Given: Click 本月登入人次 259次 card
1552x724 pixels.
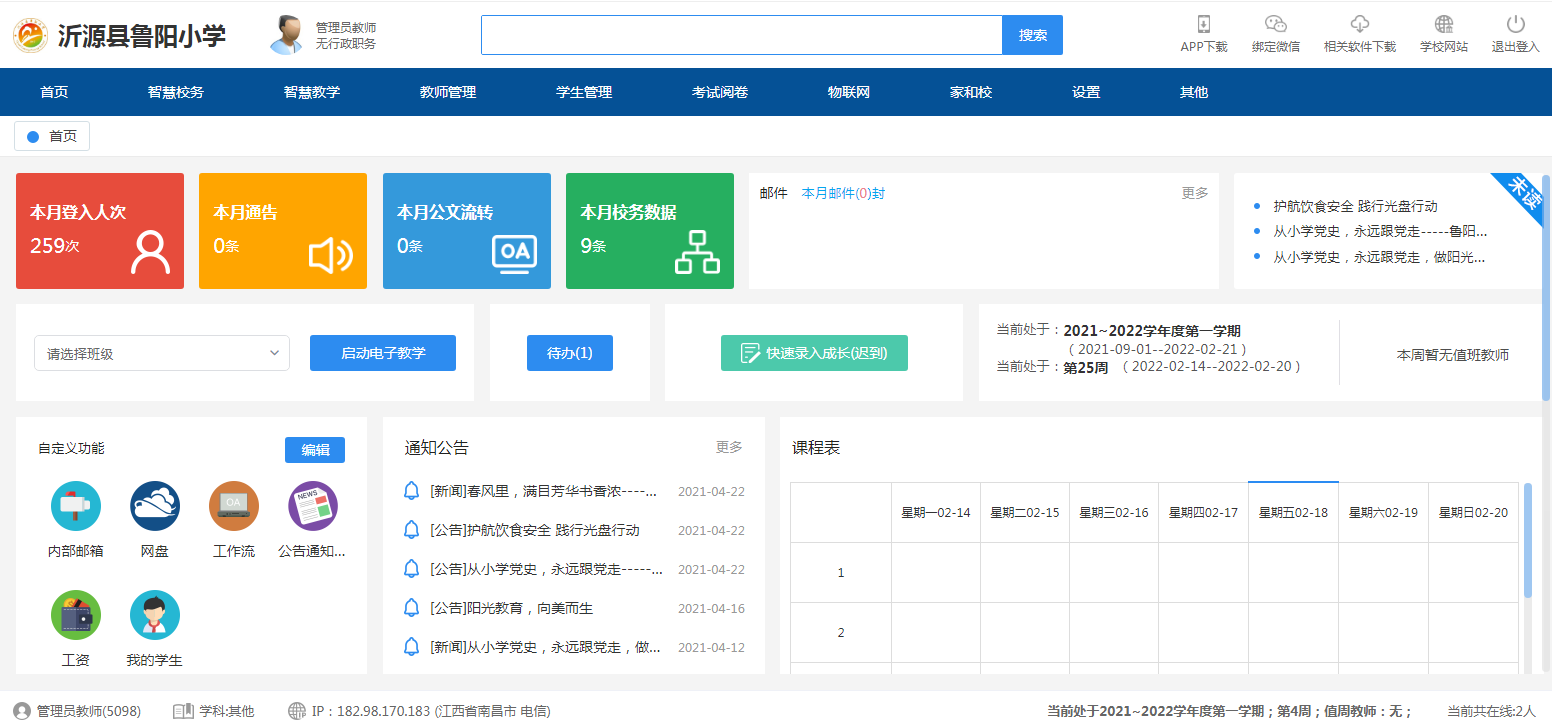Looking at the screenshot, I should pos(100,231).
